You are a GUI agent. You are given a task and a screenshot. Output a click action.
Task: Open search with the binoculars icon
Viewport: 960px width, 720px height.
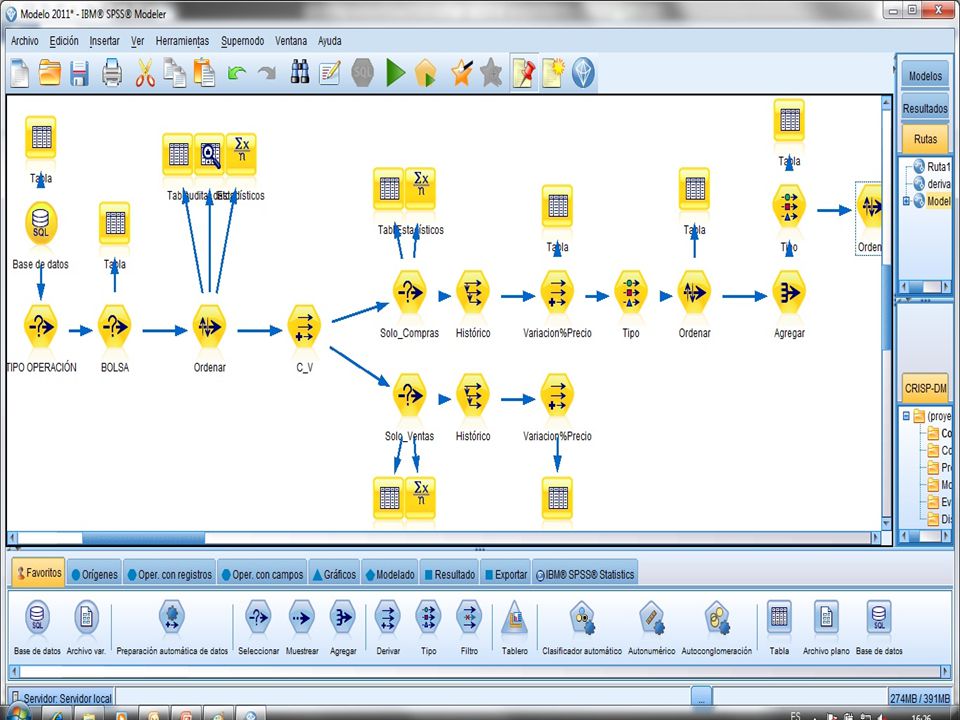tap(299, 72)
